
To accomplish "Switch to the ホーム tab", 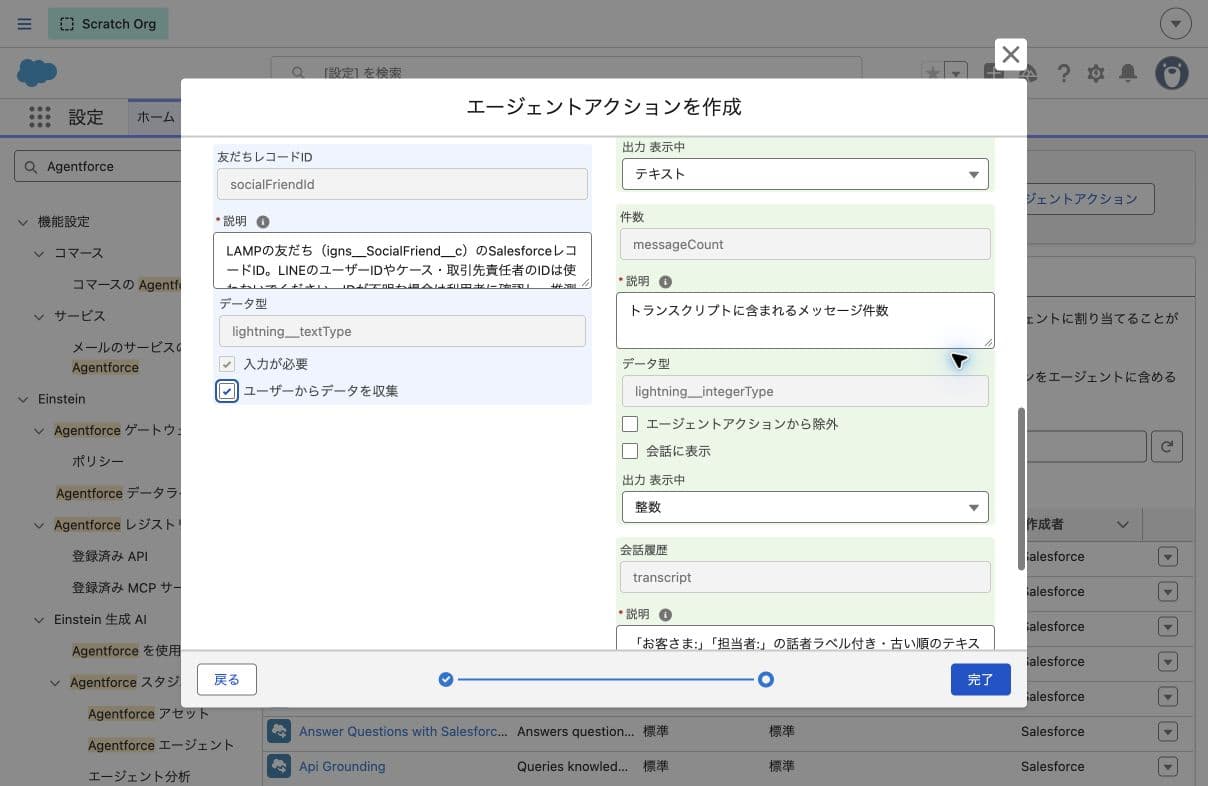I will [155, 117].
